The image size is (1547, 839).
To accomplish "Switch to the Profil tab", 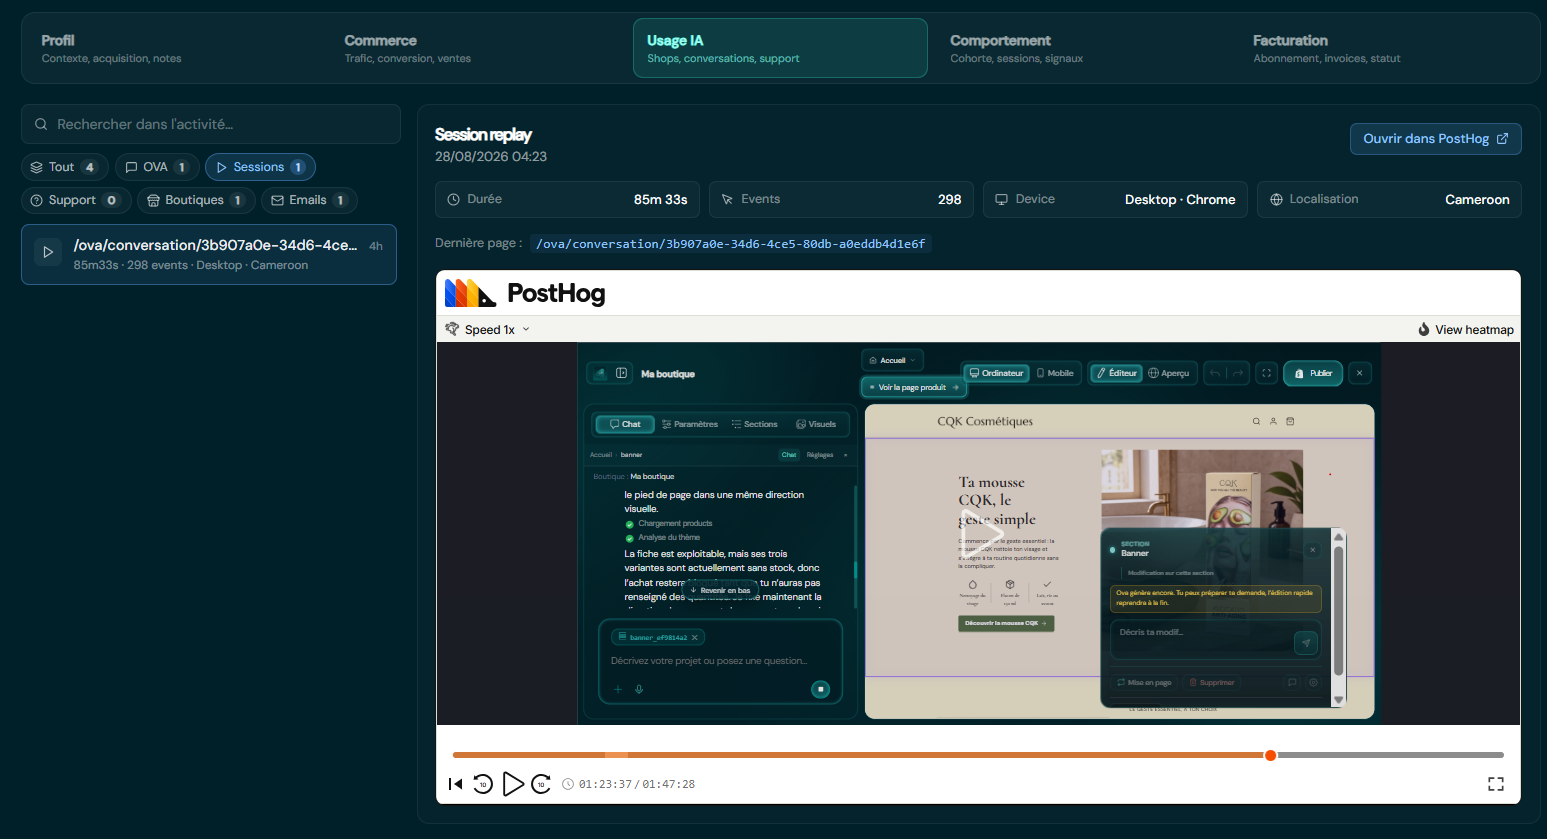I will [175, 48].
